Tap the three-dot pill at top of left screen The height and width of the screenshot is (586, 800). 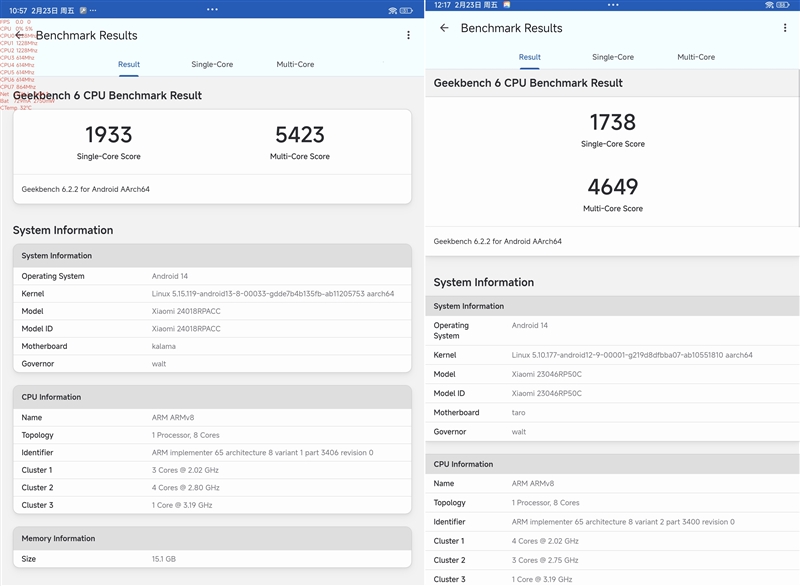point(212,9)
